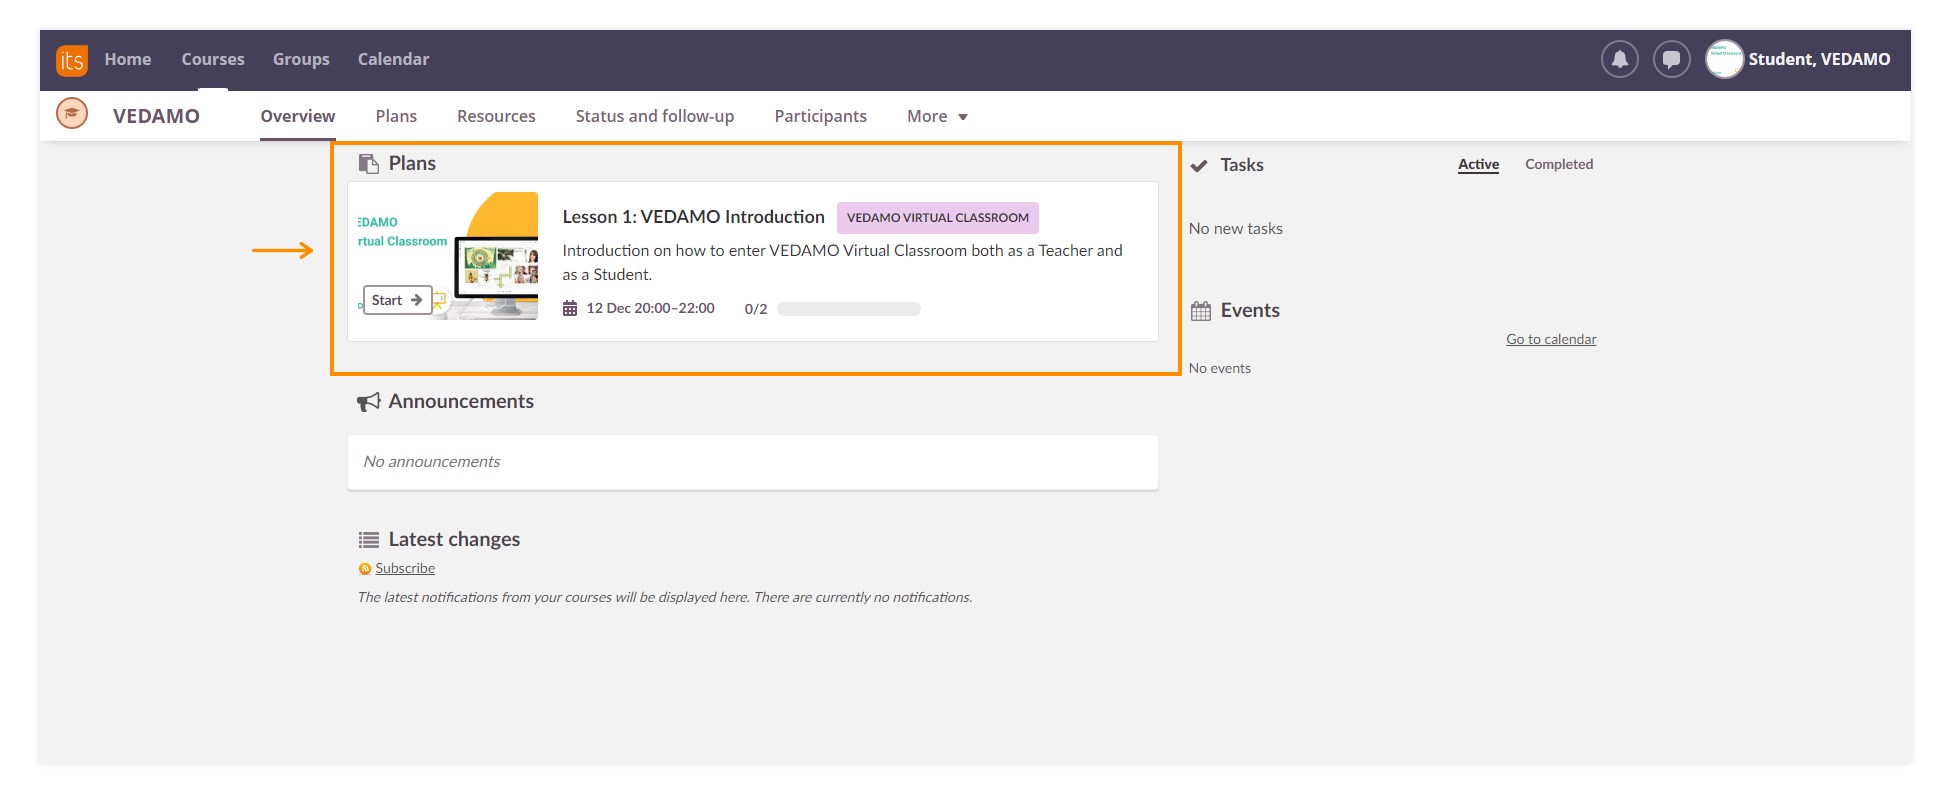Switch to the Resources tab
1951x793 pixels.
click(x=496, y=116)
